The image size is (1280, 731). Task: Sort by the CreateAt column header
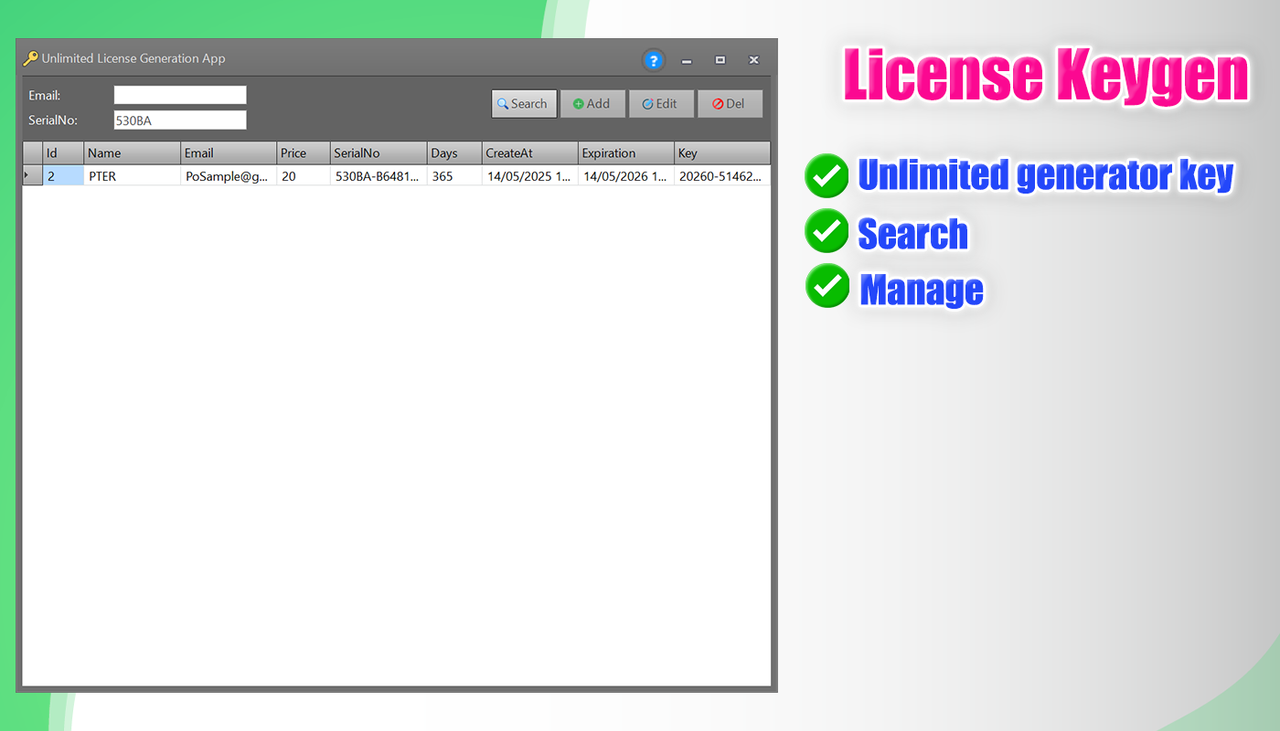pos(530,153)
